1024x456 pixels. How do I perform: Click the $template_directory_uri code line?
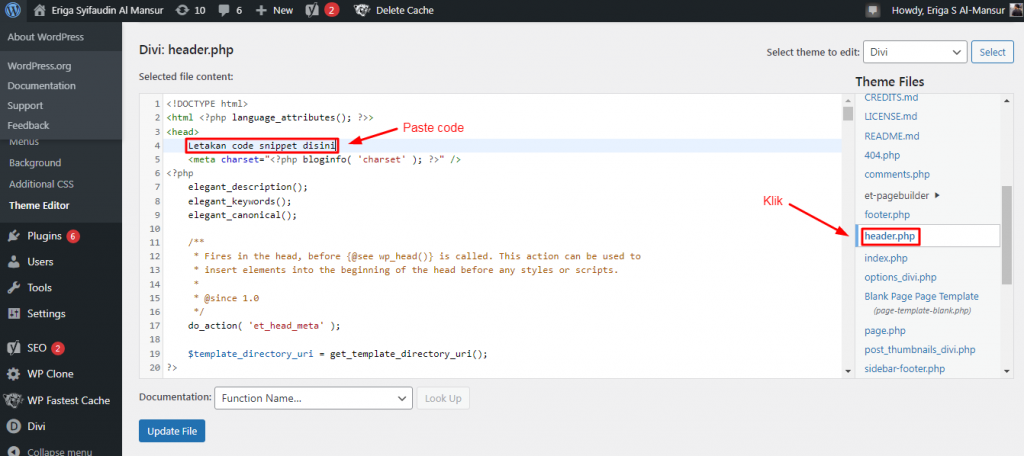click(x=338, y=353)
